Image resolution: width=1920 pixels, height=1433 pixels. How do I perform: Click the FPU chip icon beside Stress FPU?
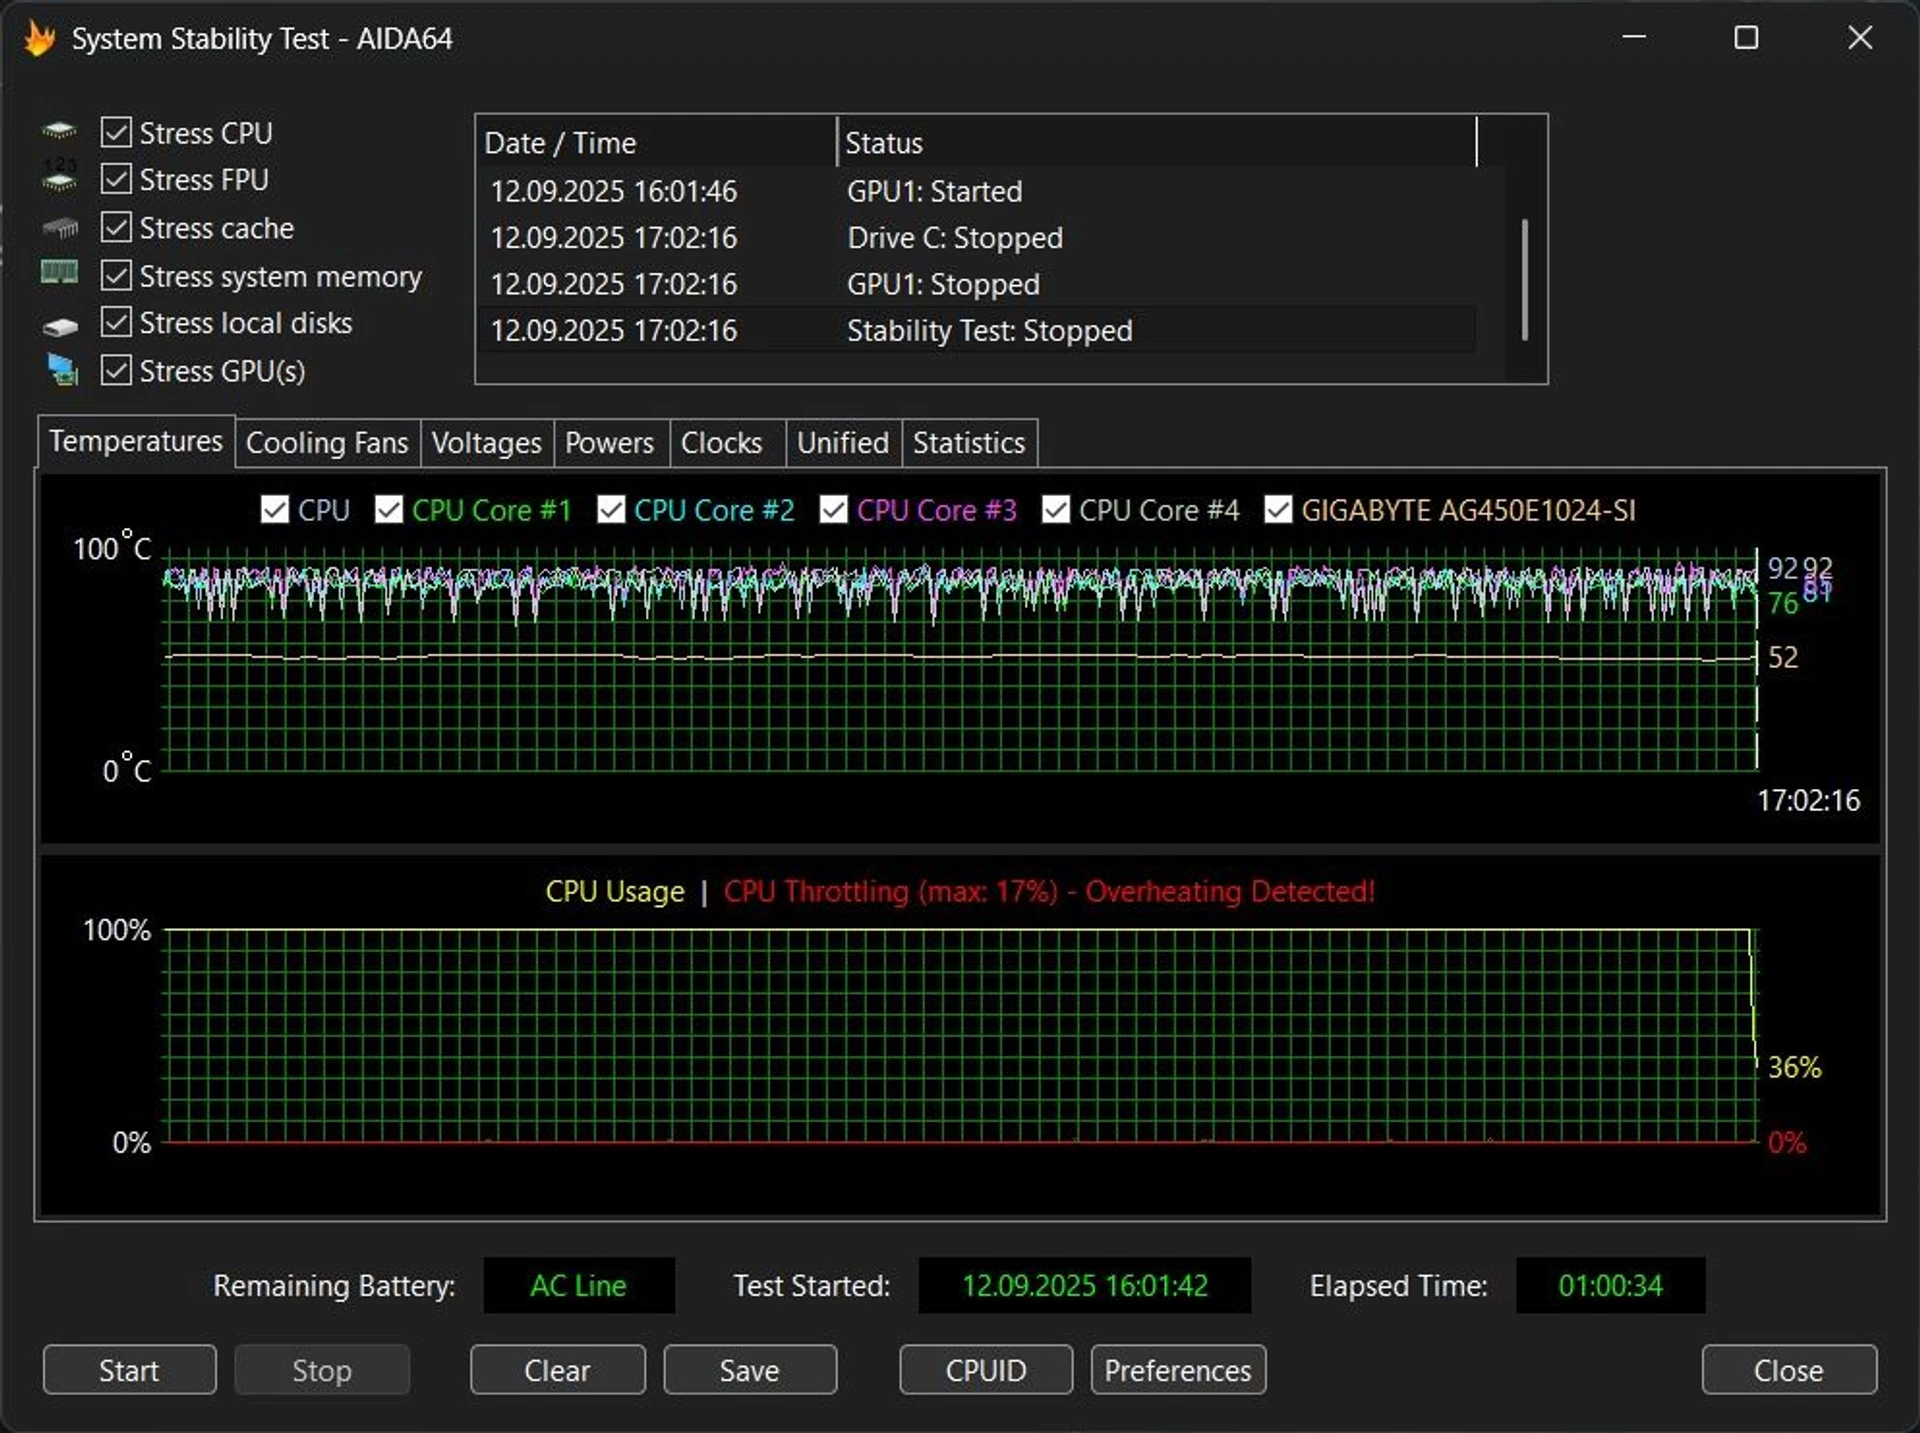pyautogui.click(x=59, y=178)
